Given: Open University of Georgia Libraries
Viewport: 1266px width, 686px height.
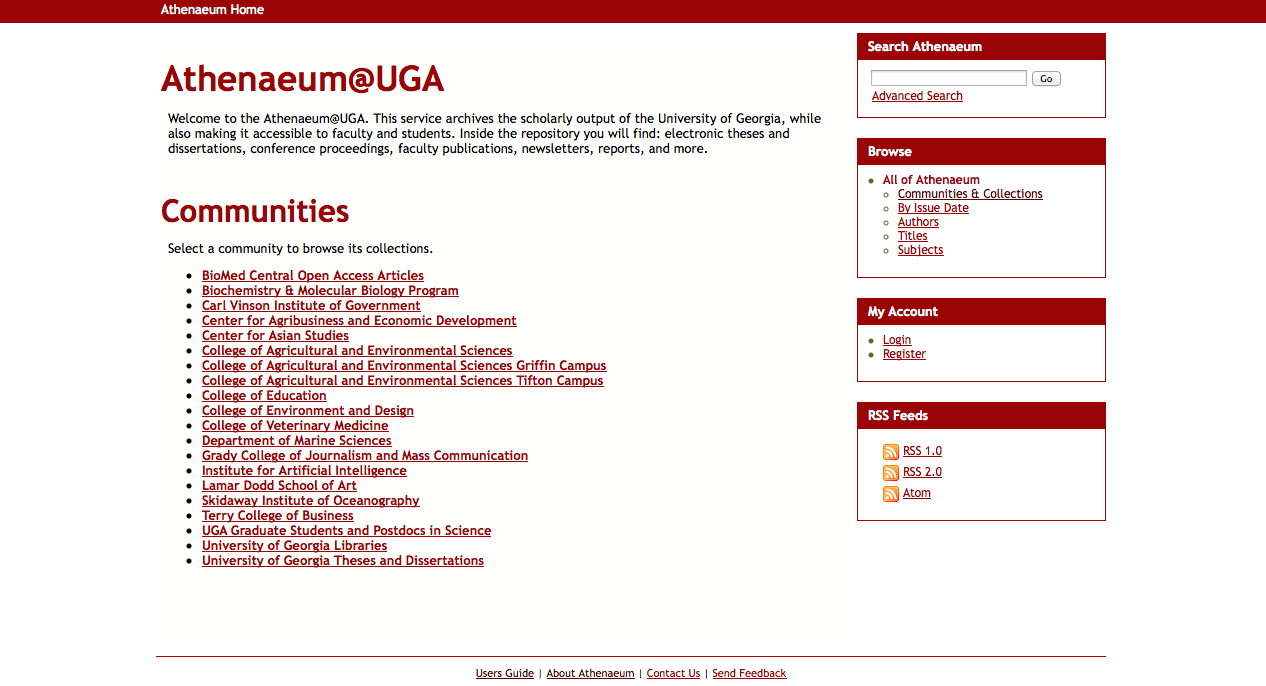Looking at the screenshot, I should (294, 546).
